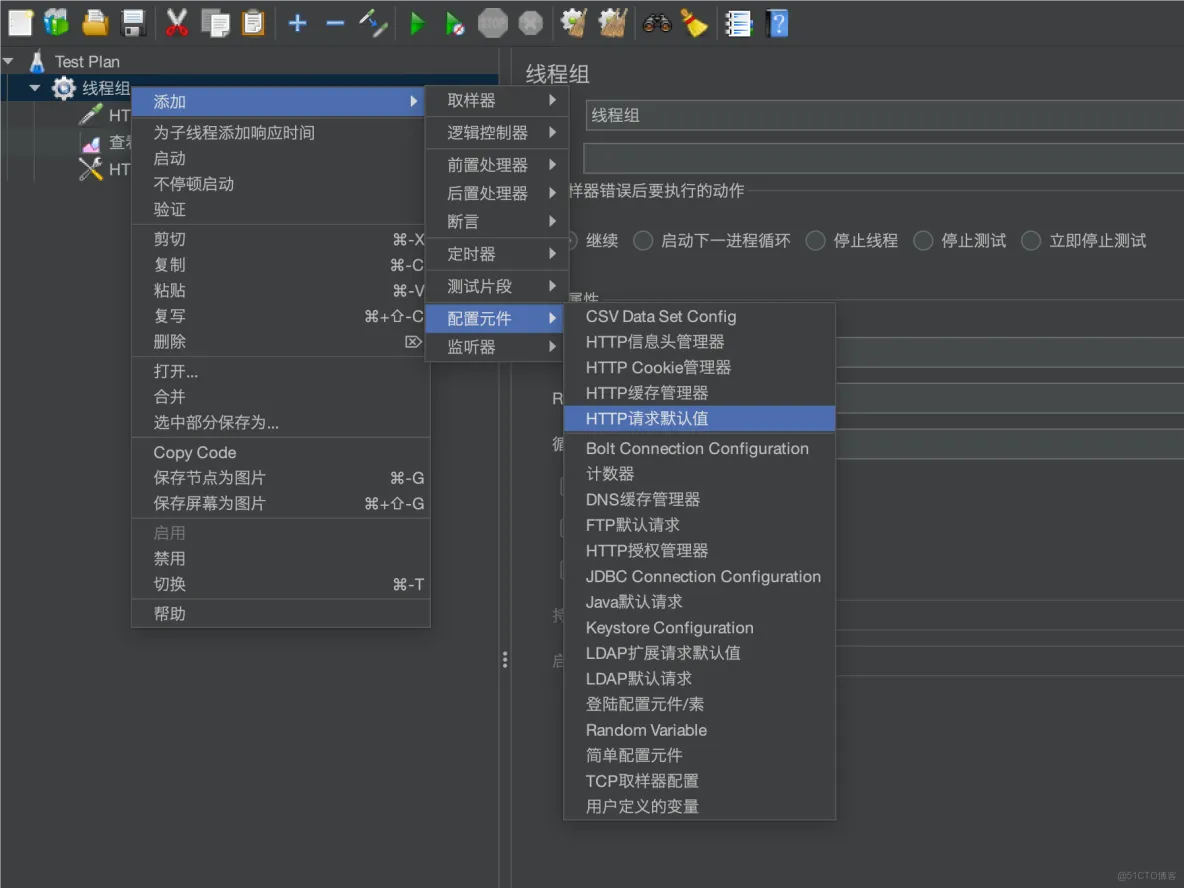1184x888 pixels.
Task: Click the Clear broom icon in the toolbar
Action: [696, 22]
